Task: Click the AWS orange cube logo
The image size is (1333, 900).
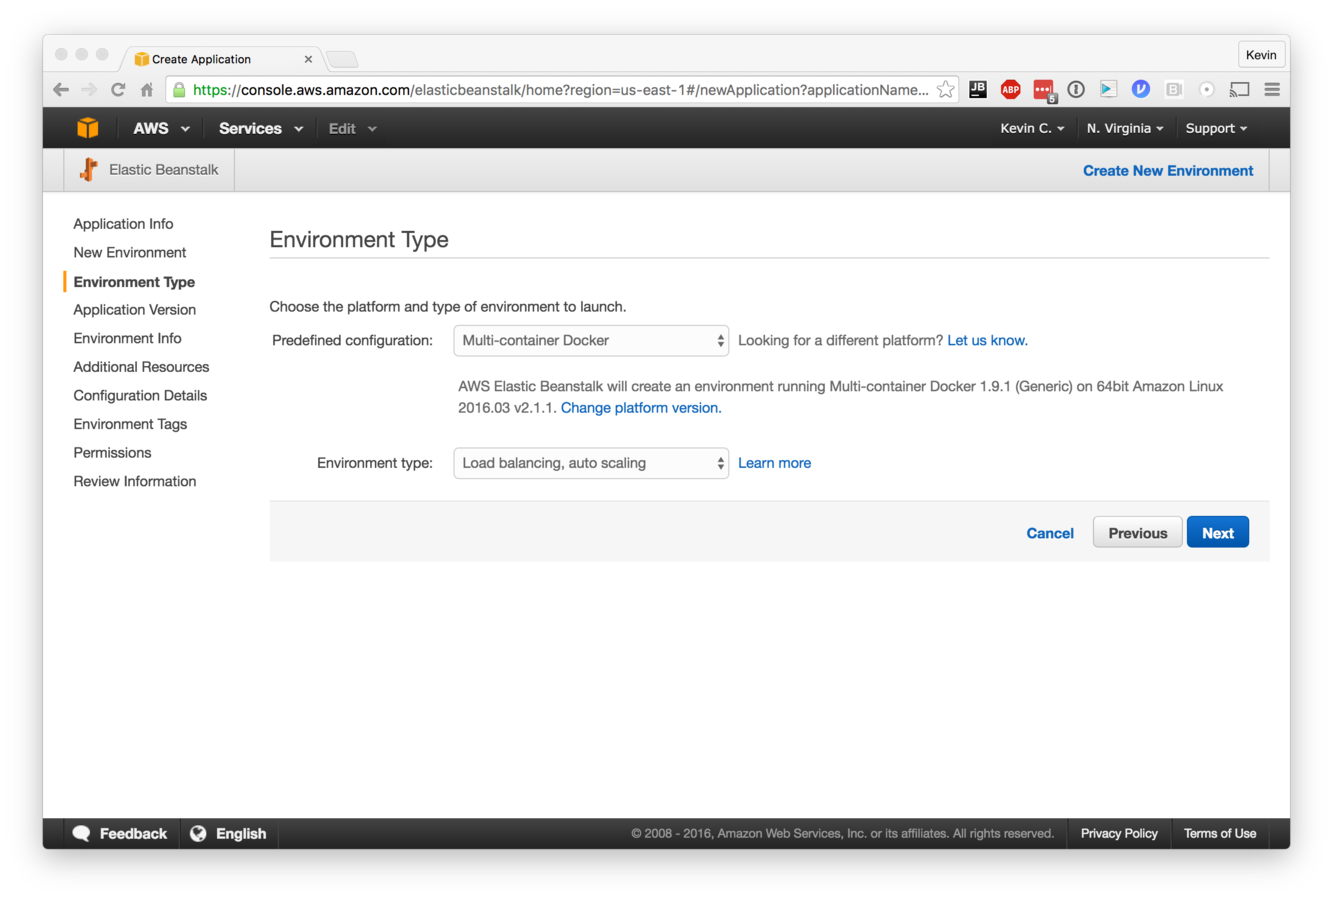Action: click(x=88, y=128)
